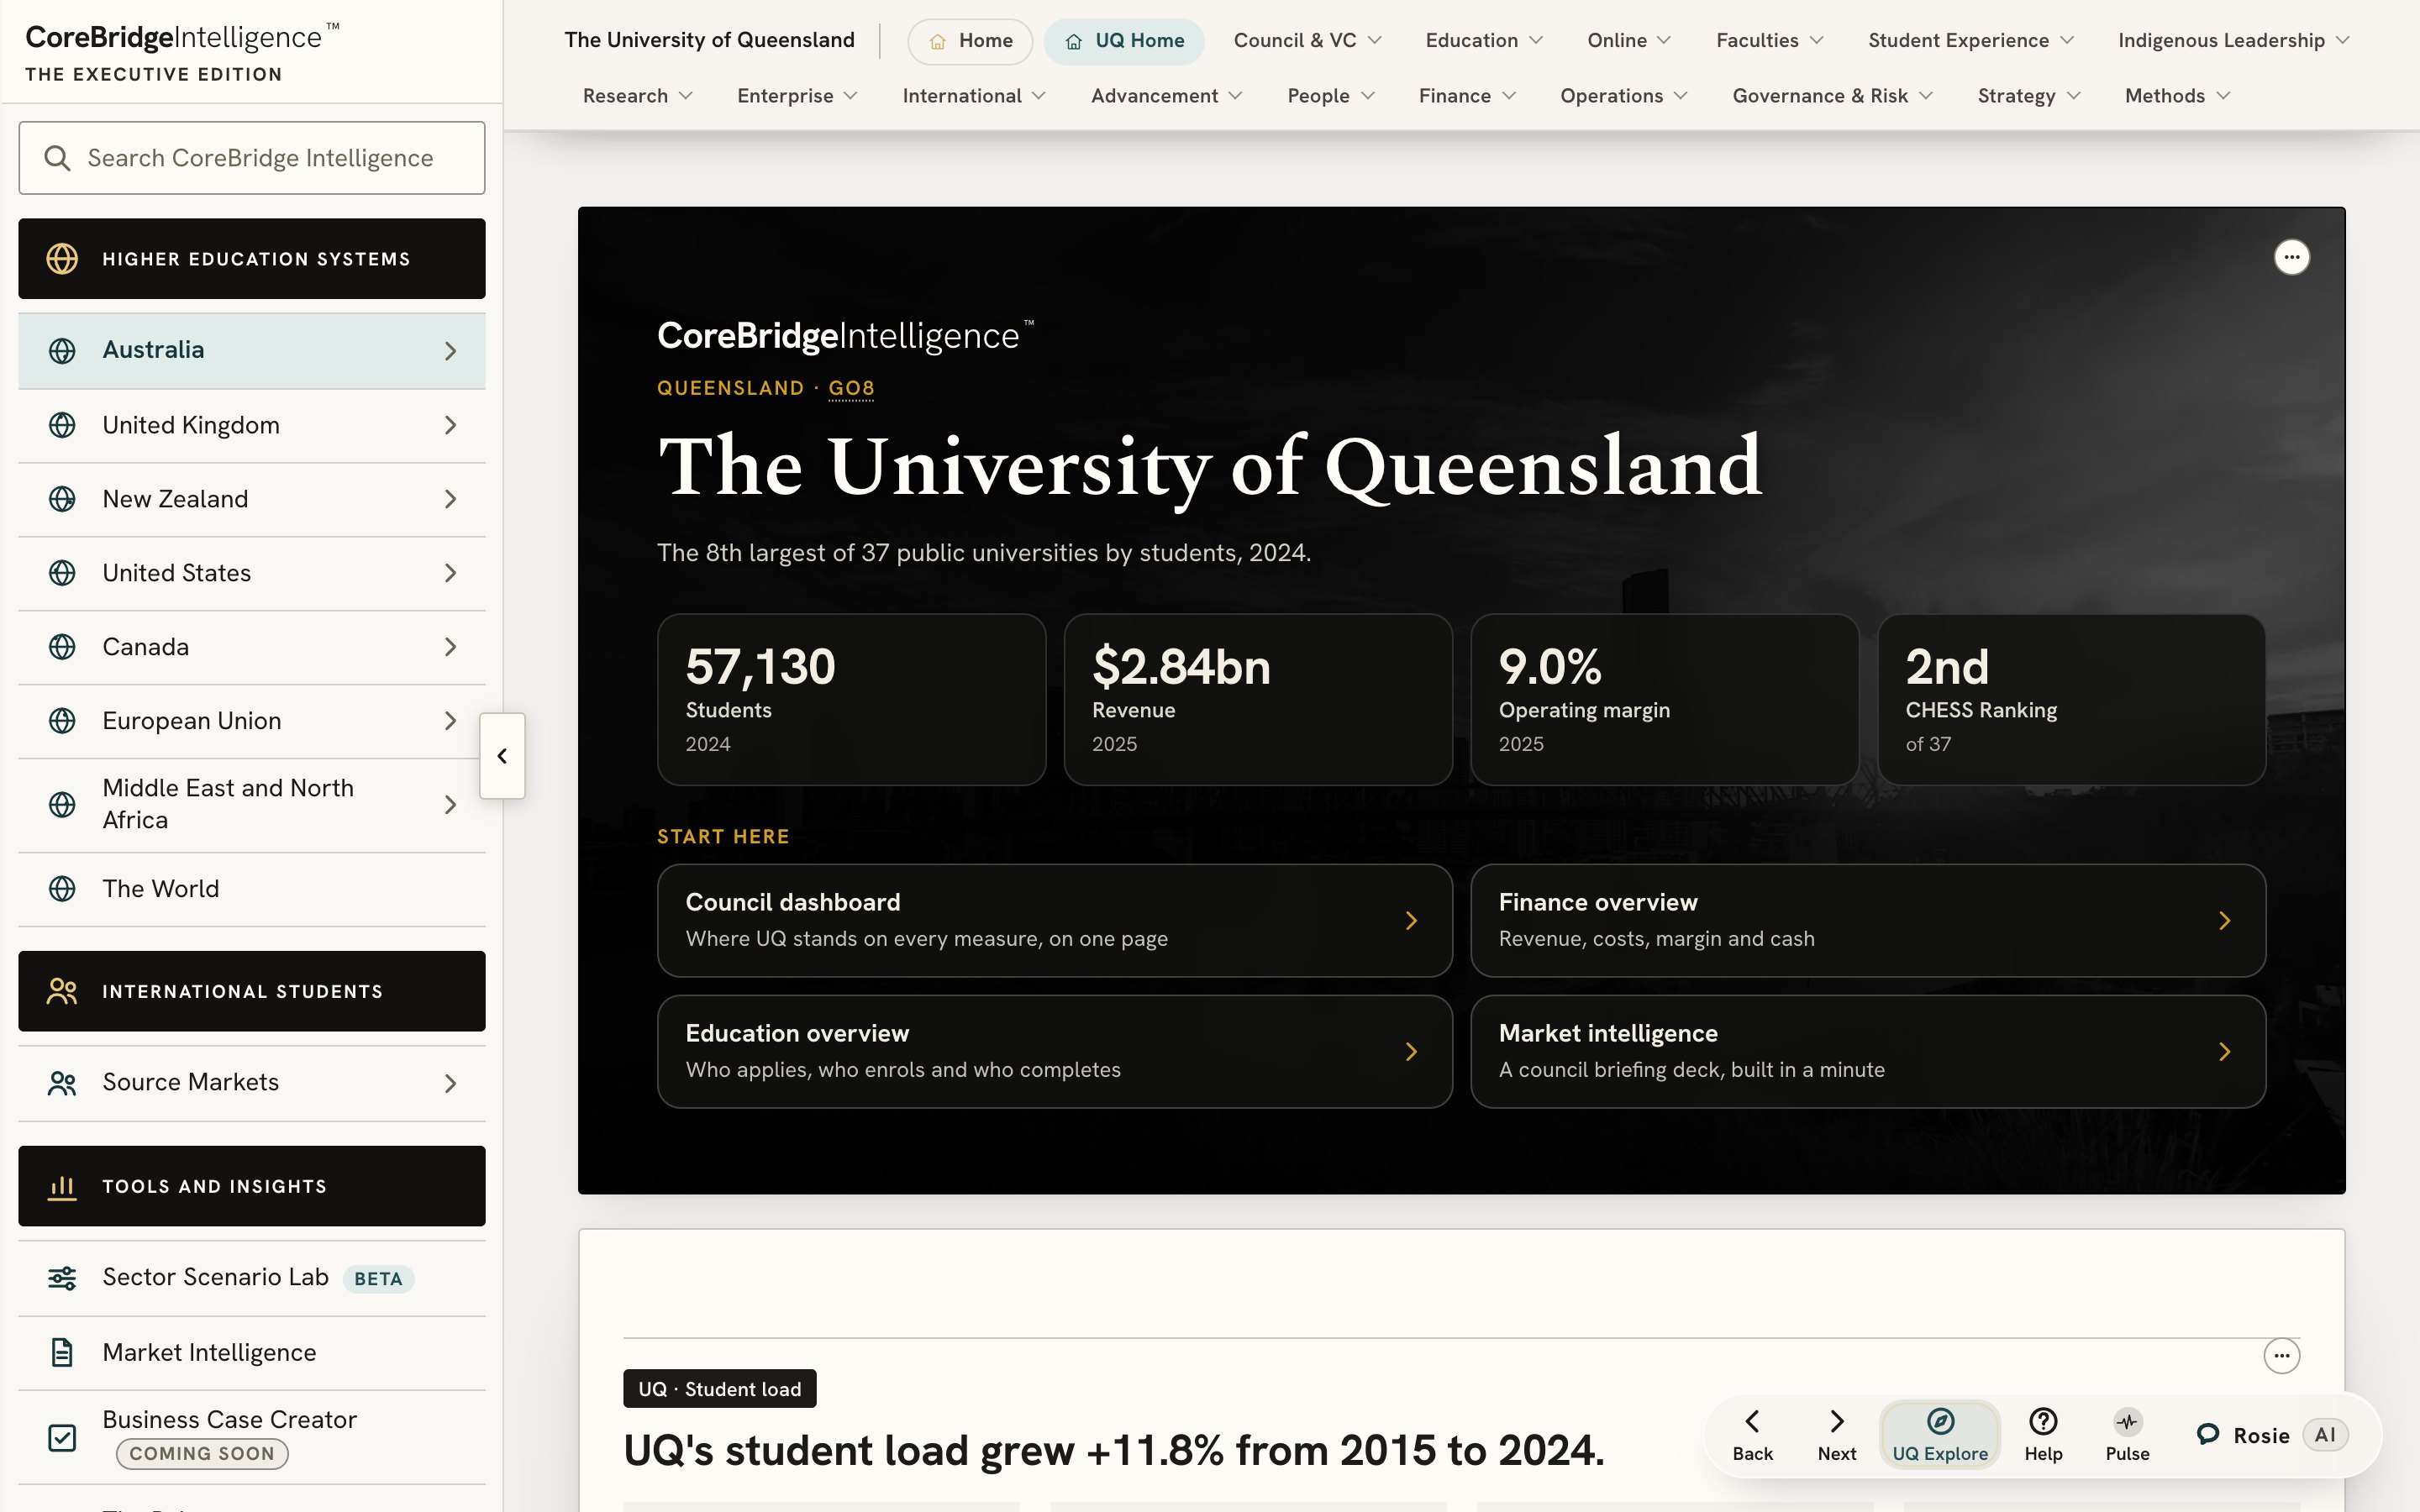
Task: Expand the Finance dropdown menu
Action: [1467, 96]
